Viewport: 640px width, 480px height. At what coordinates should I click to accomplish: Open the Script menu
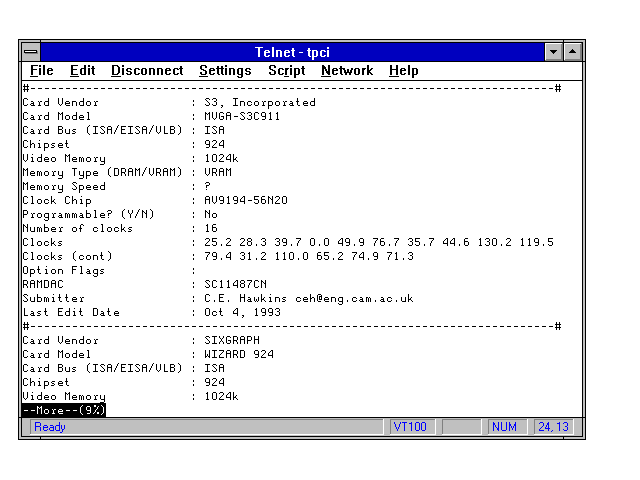tap(286, 71)
